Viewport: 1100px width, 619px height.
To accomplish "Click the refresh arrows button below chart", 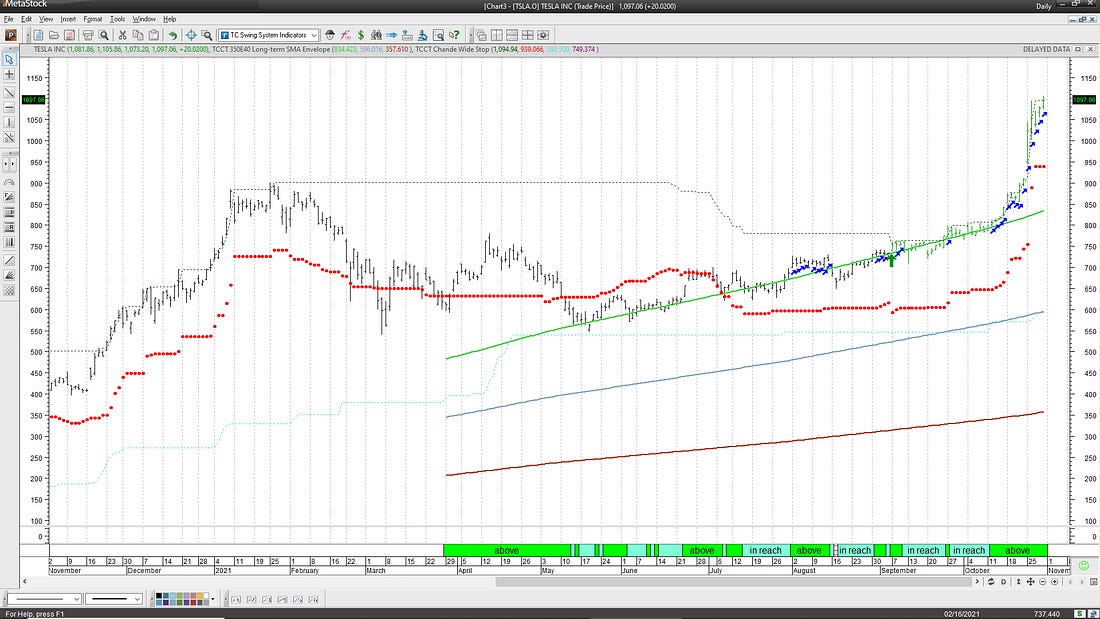I will tap(991, 582).
